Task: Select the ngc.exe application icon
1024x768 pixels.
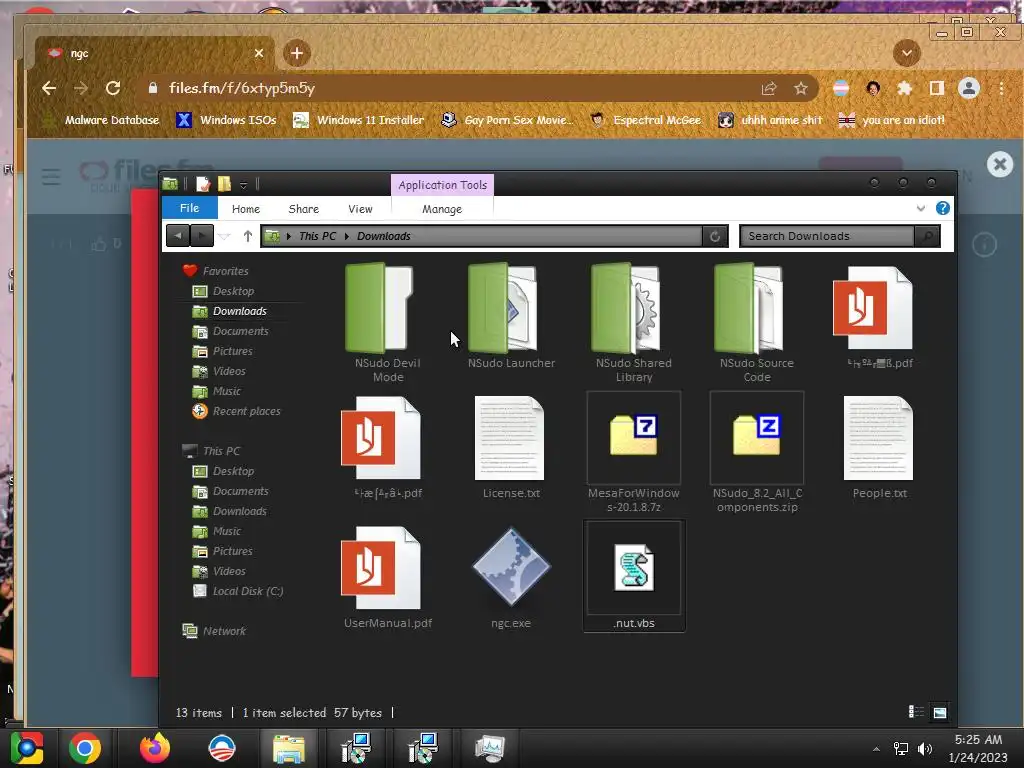Action: (511, 567)
